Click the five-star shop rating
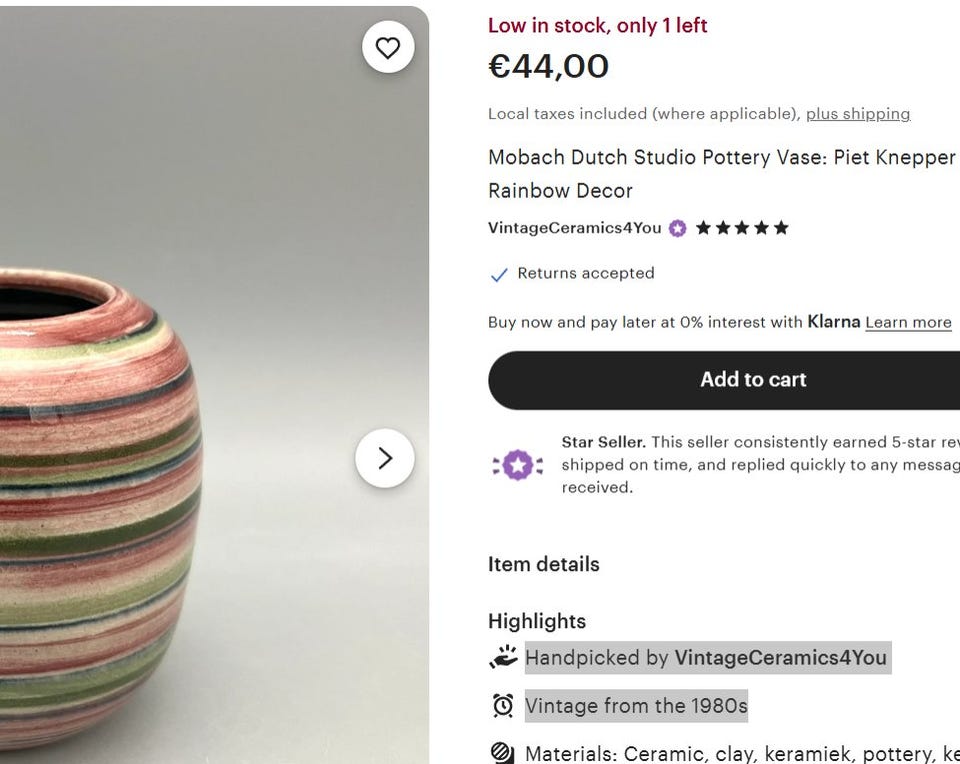 (742, 228)
